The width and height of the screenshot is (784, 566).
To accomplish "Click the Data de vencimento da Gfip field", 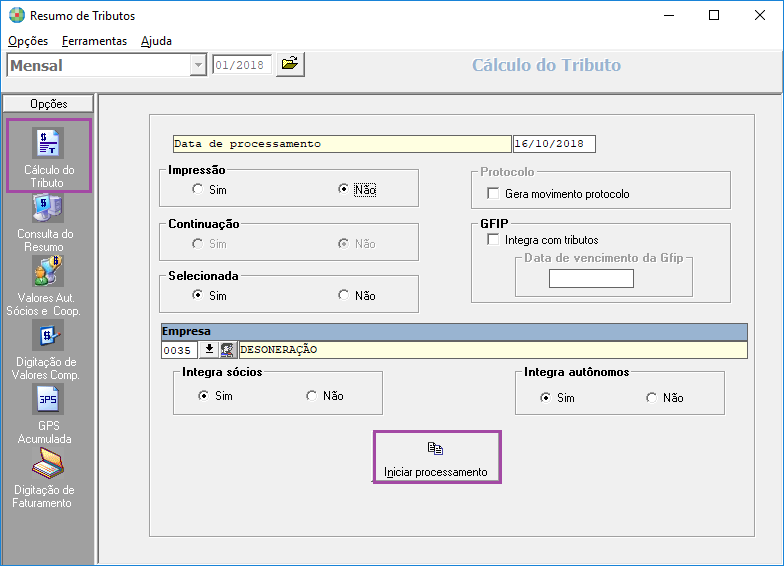I will [x=591, y=278].
